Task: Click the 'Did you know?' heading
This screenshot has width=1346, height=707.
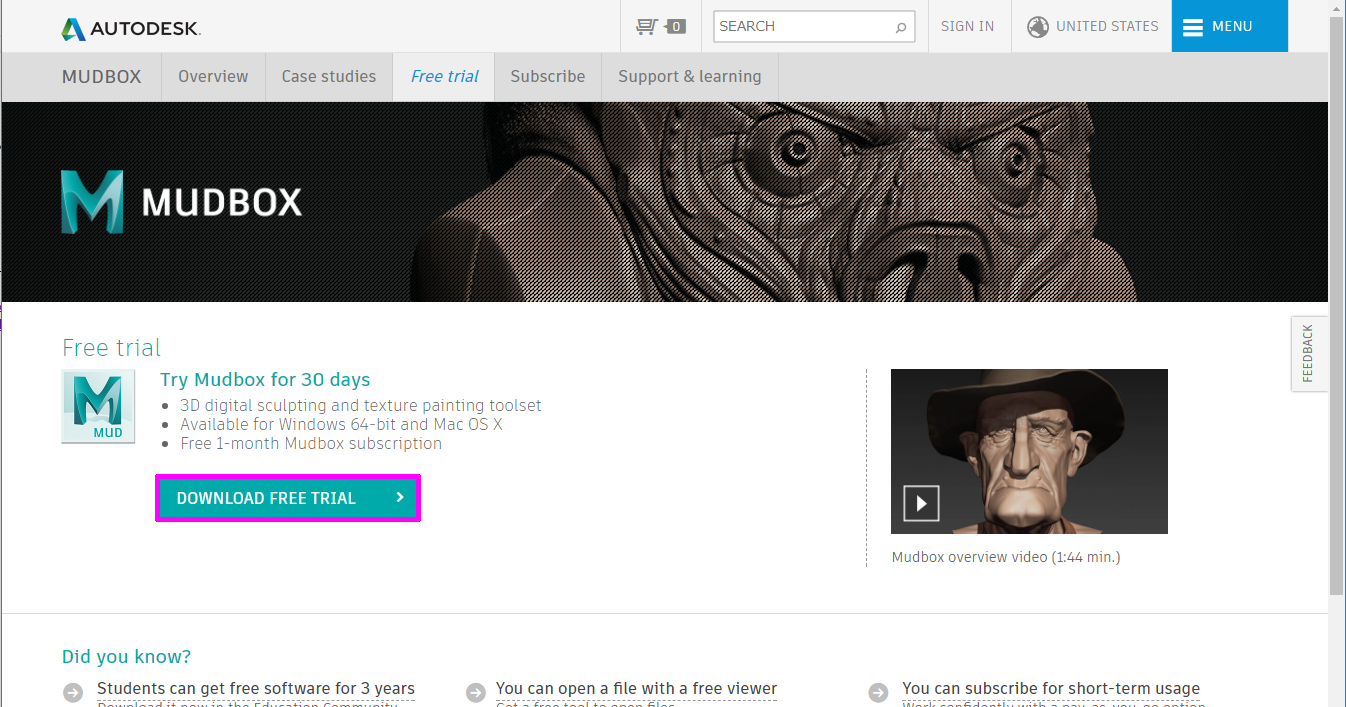Action: 126,656
